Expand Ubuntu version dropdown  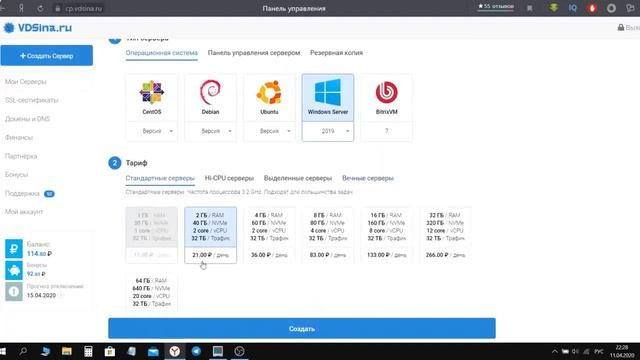pos(269,131)
